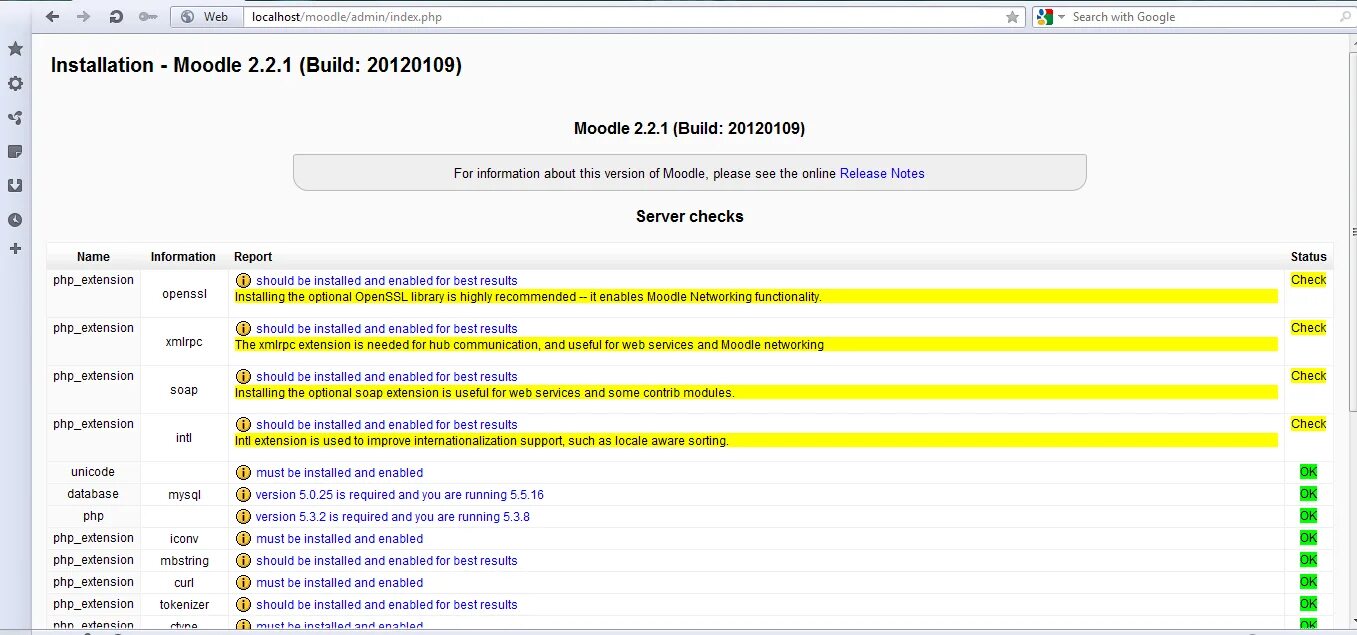Click the Check status for intl

tap(1308, 424)
